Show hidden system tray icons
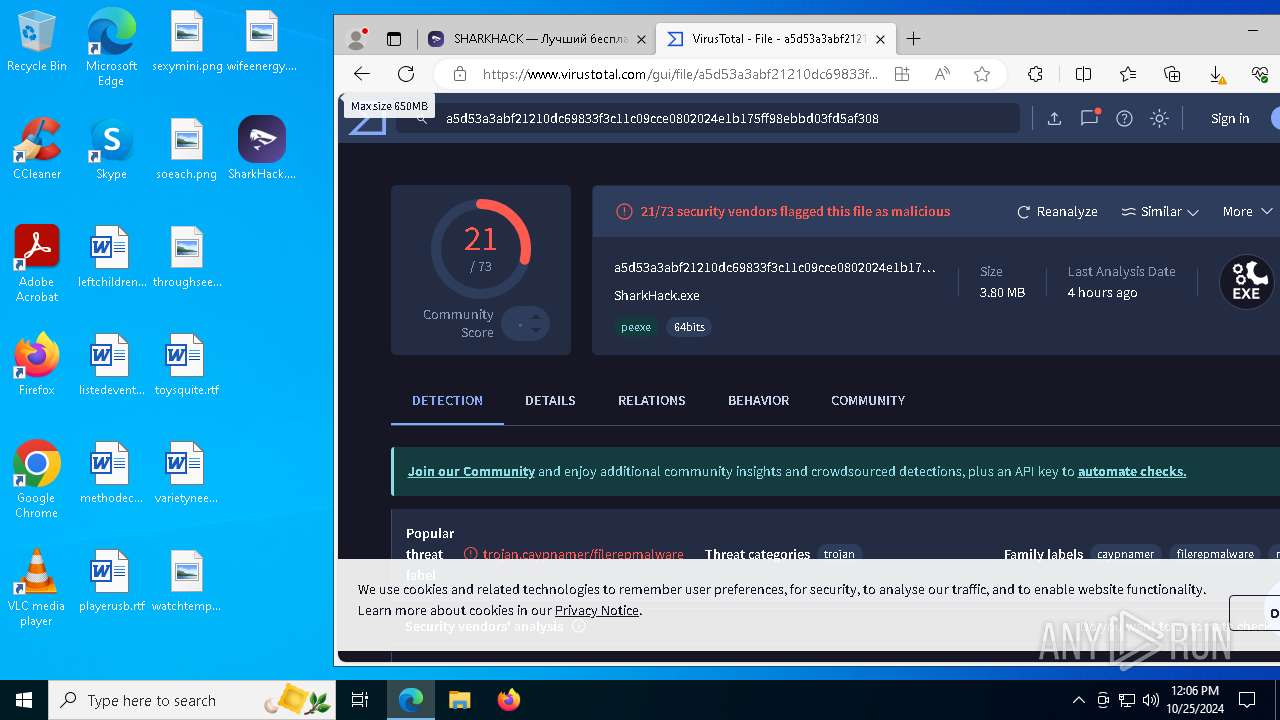The width and height of the screenshot is (1280, 720). [x=1078, y=700]
